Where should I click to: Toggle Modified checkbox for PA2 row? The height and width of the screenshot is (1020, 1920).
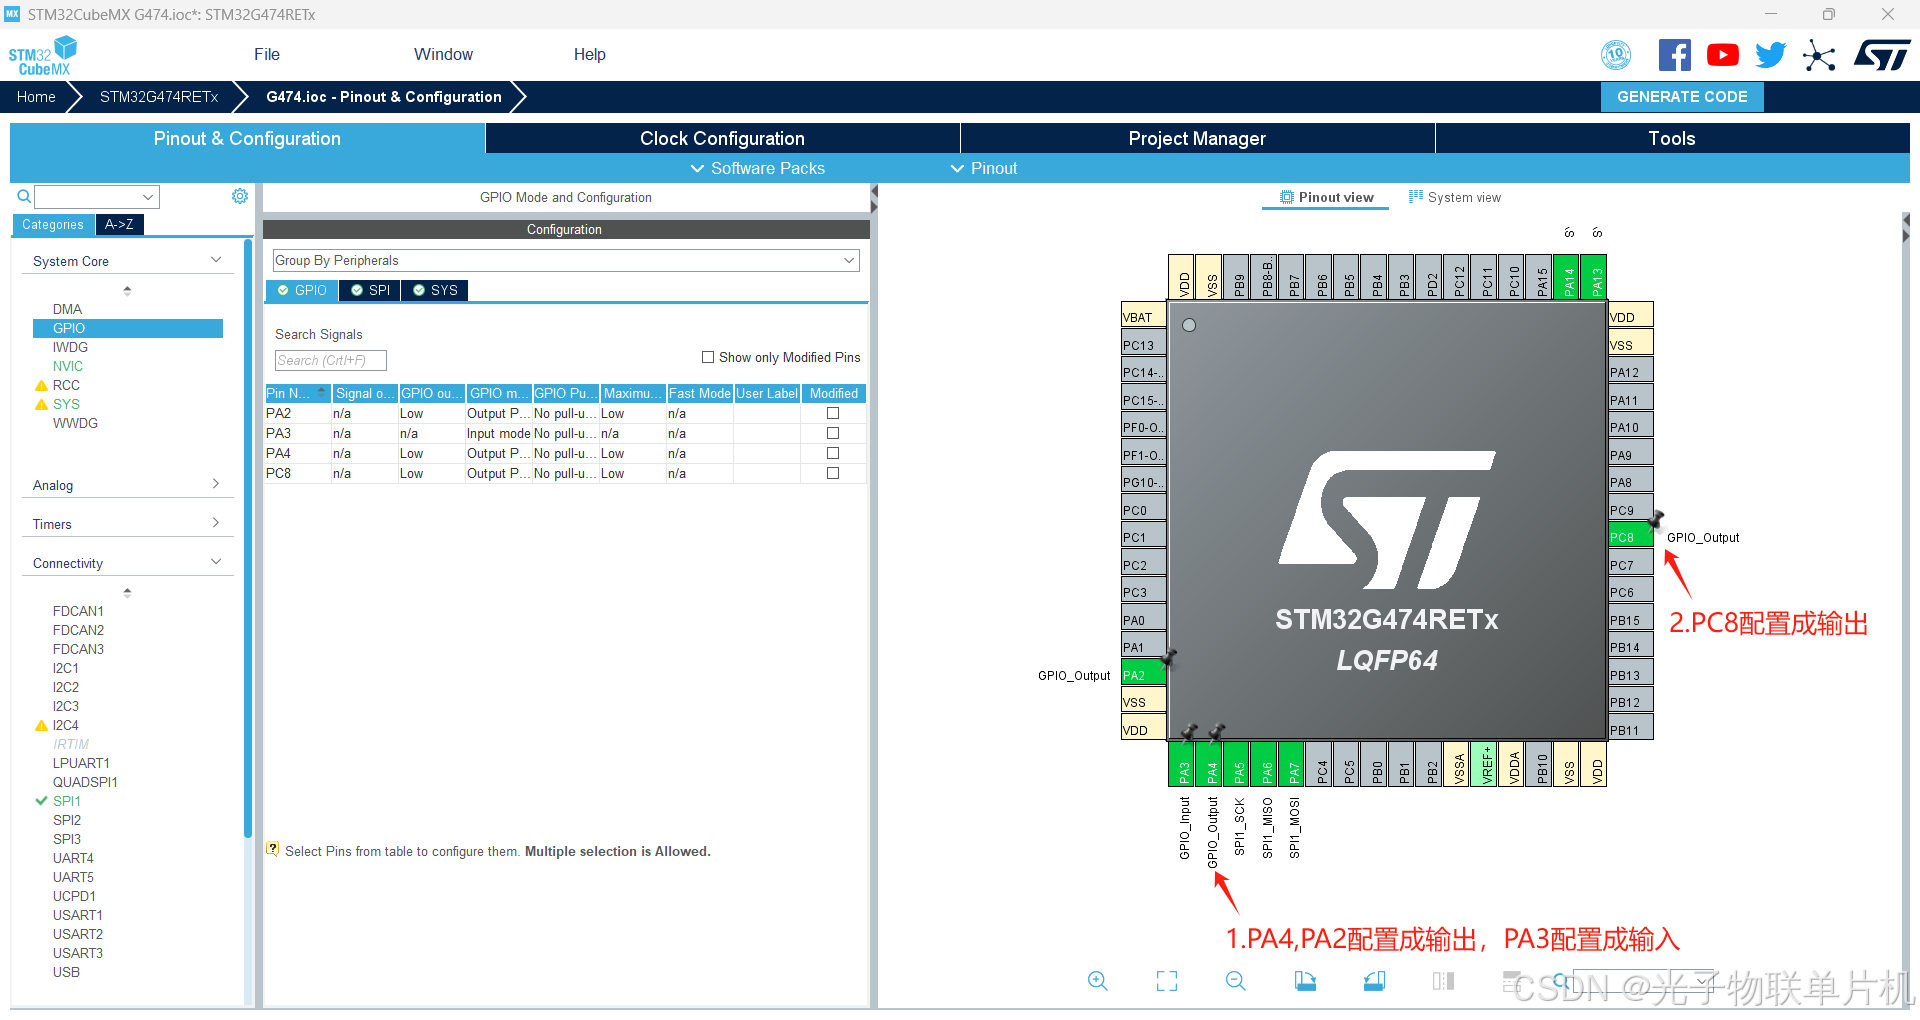click(833, 413)
